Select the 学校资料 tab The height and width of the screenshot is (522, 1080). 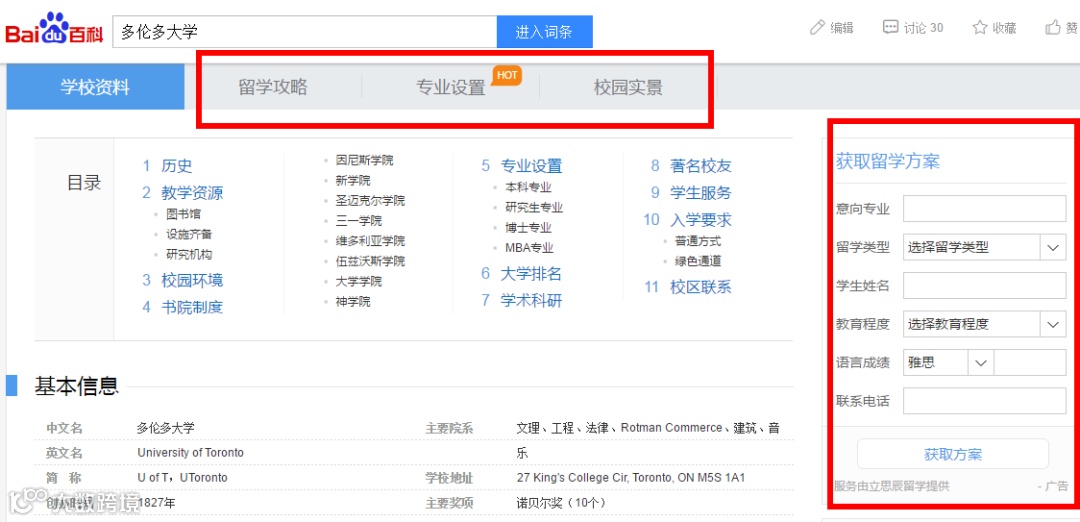pyautogui.click(x=95, y=87)
